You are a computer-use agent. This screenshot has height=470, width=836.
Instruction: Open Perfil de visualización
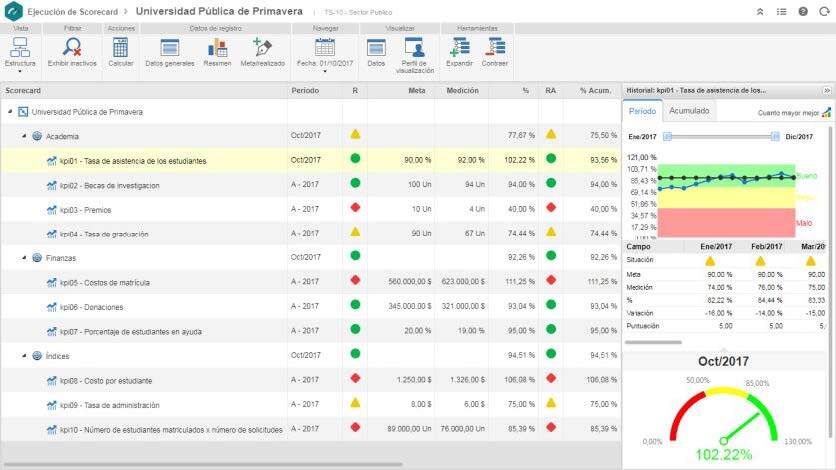414,47
